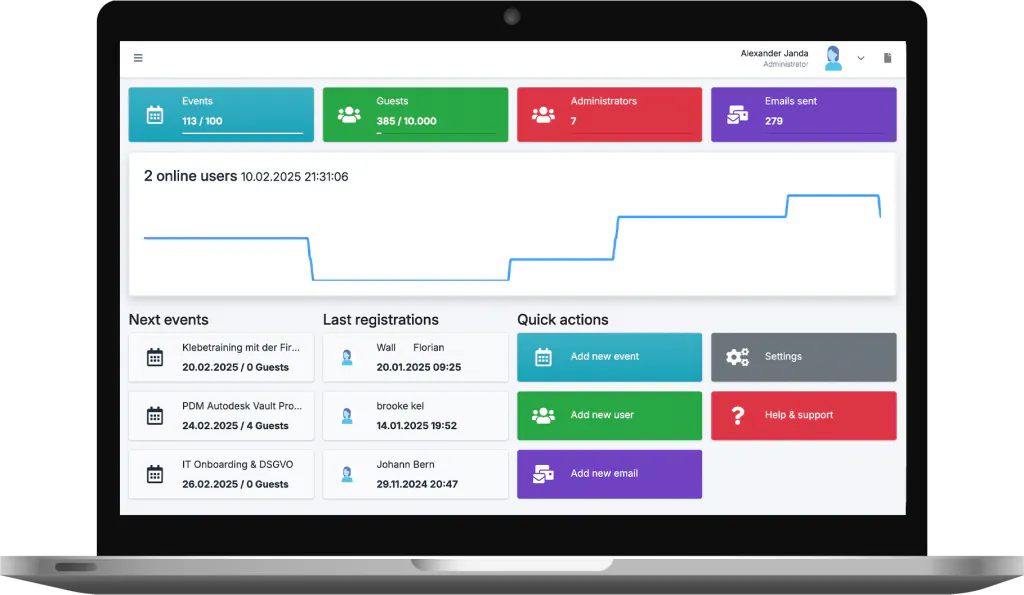1024x595 pixels.
Task: Open the PDM Autodesk Vault Pro... event
Action: tap(221, 415)
